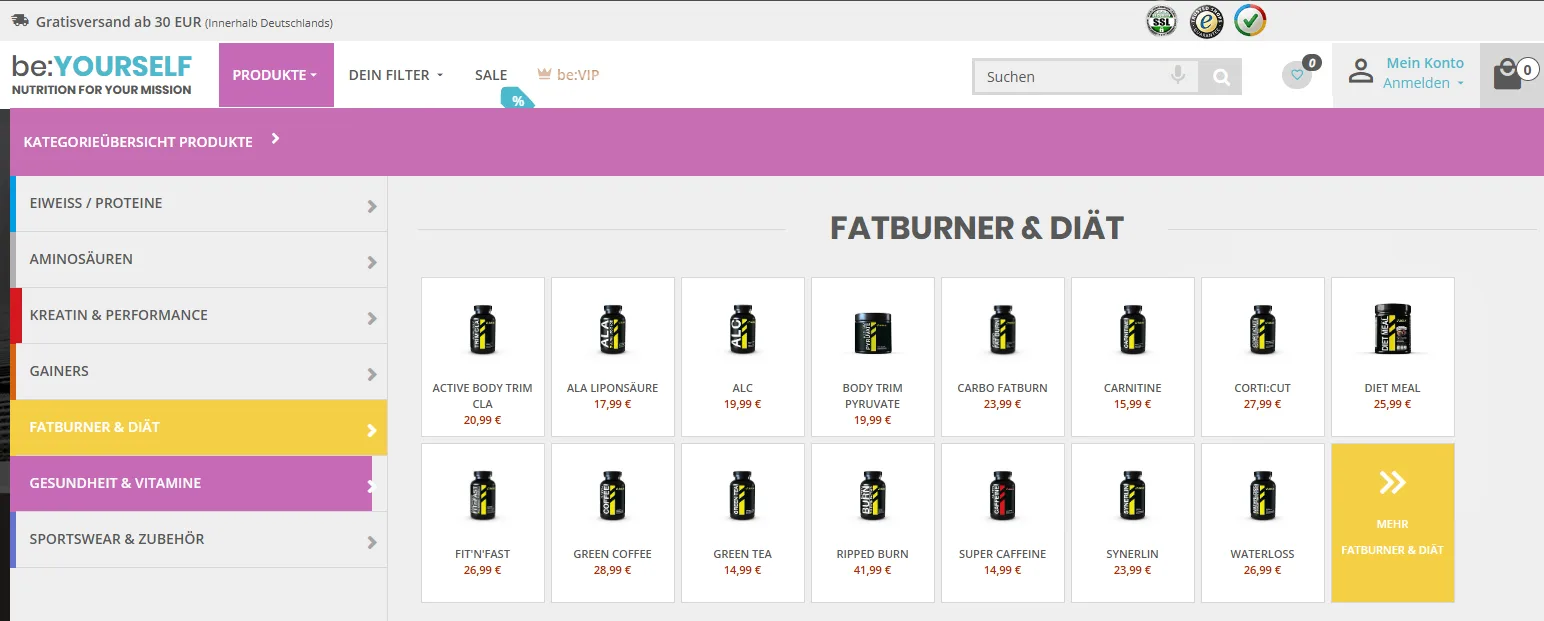The image size is (1544, 621).
Task: Click the RIPPED BURN product name
Action: 873,554
